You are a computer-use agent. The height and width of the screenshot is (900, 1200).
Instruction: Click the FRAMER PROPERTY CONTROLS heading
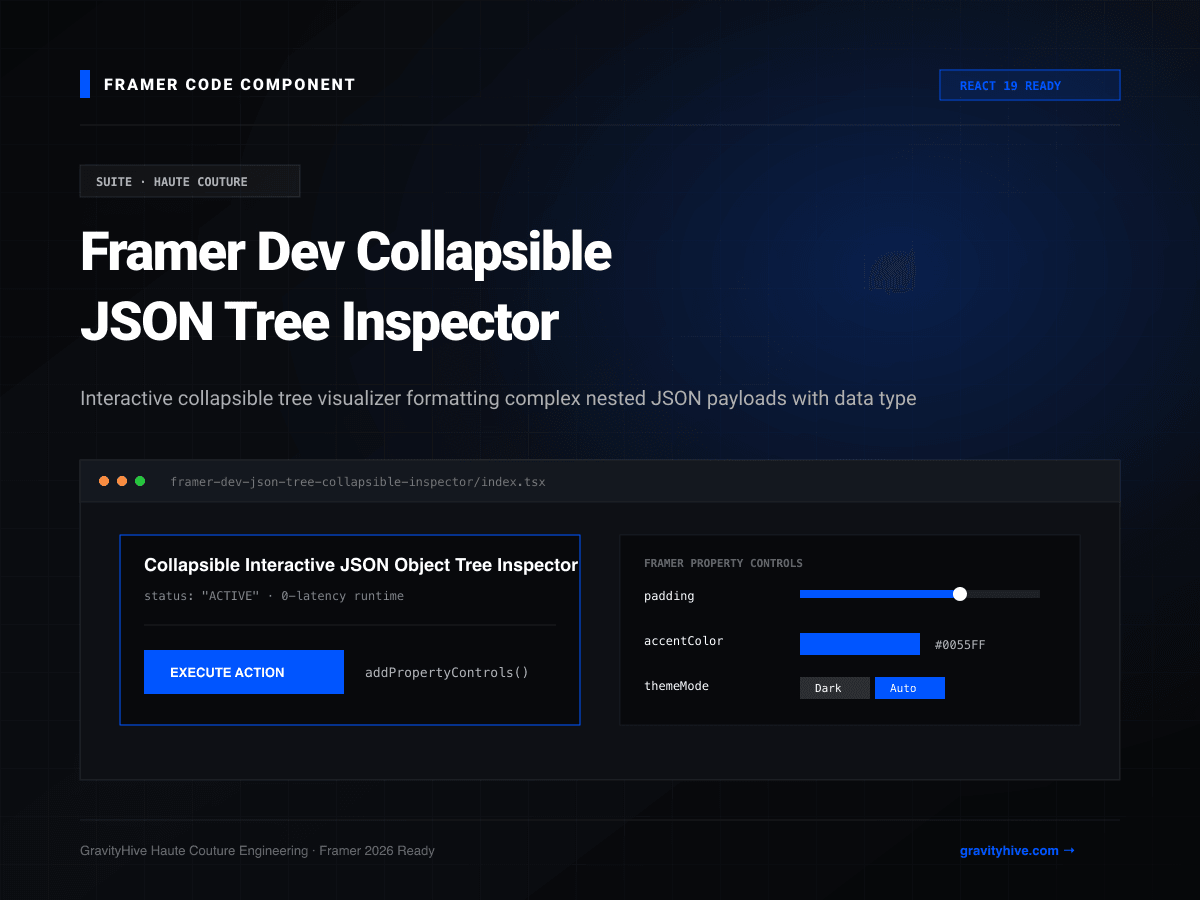[x=723, y=563]
